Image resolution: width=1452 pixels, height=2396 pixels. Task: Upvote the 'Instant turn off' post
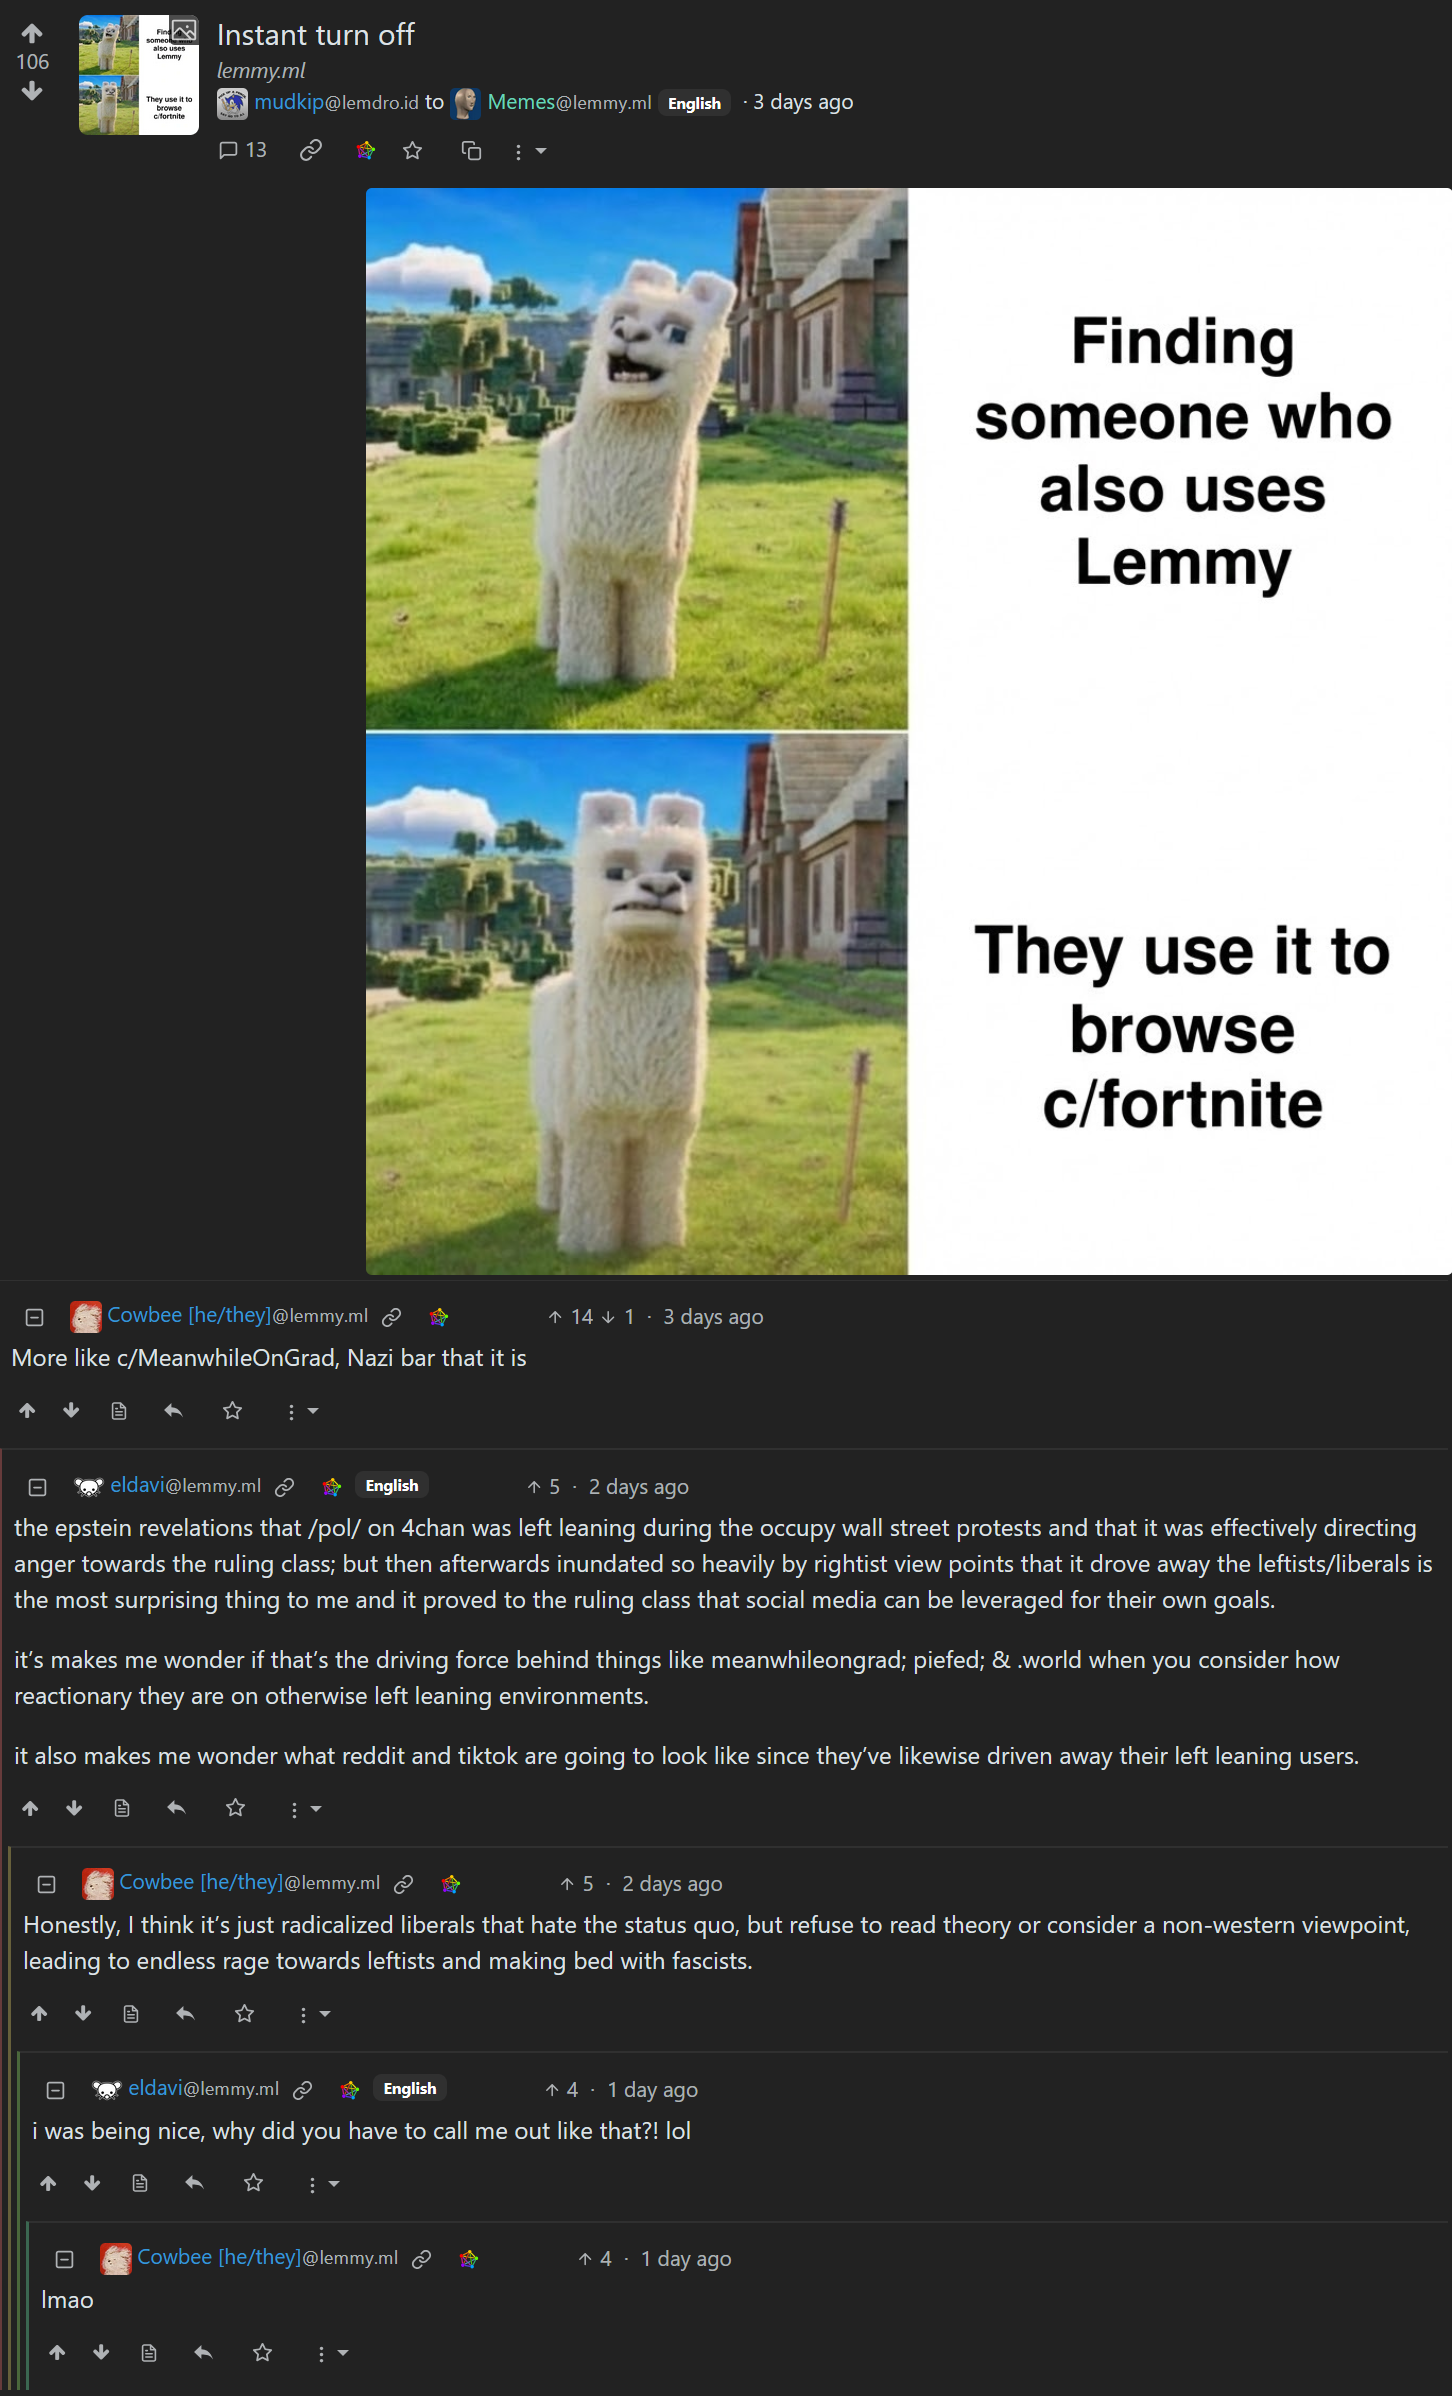pos(32,34)
